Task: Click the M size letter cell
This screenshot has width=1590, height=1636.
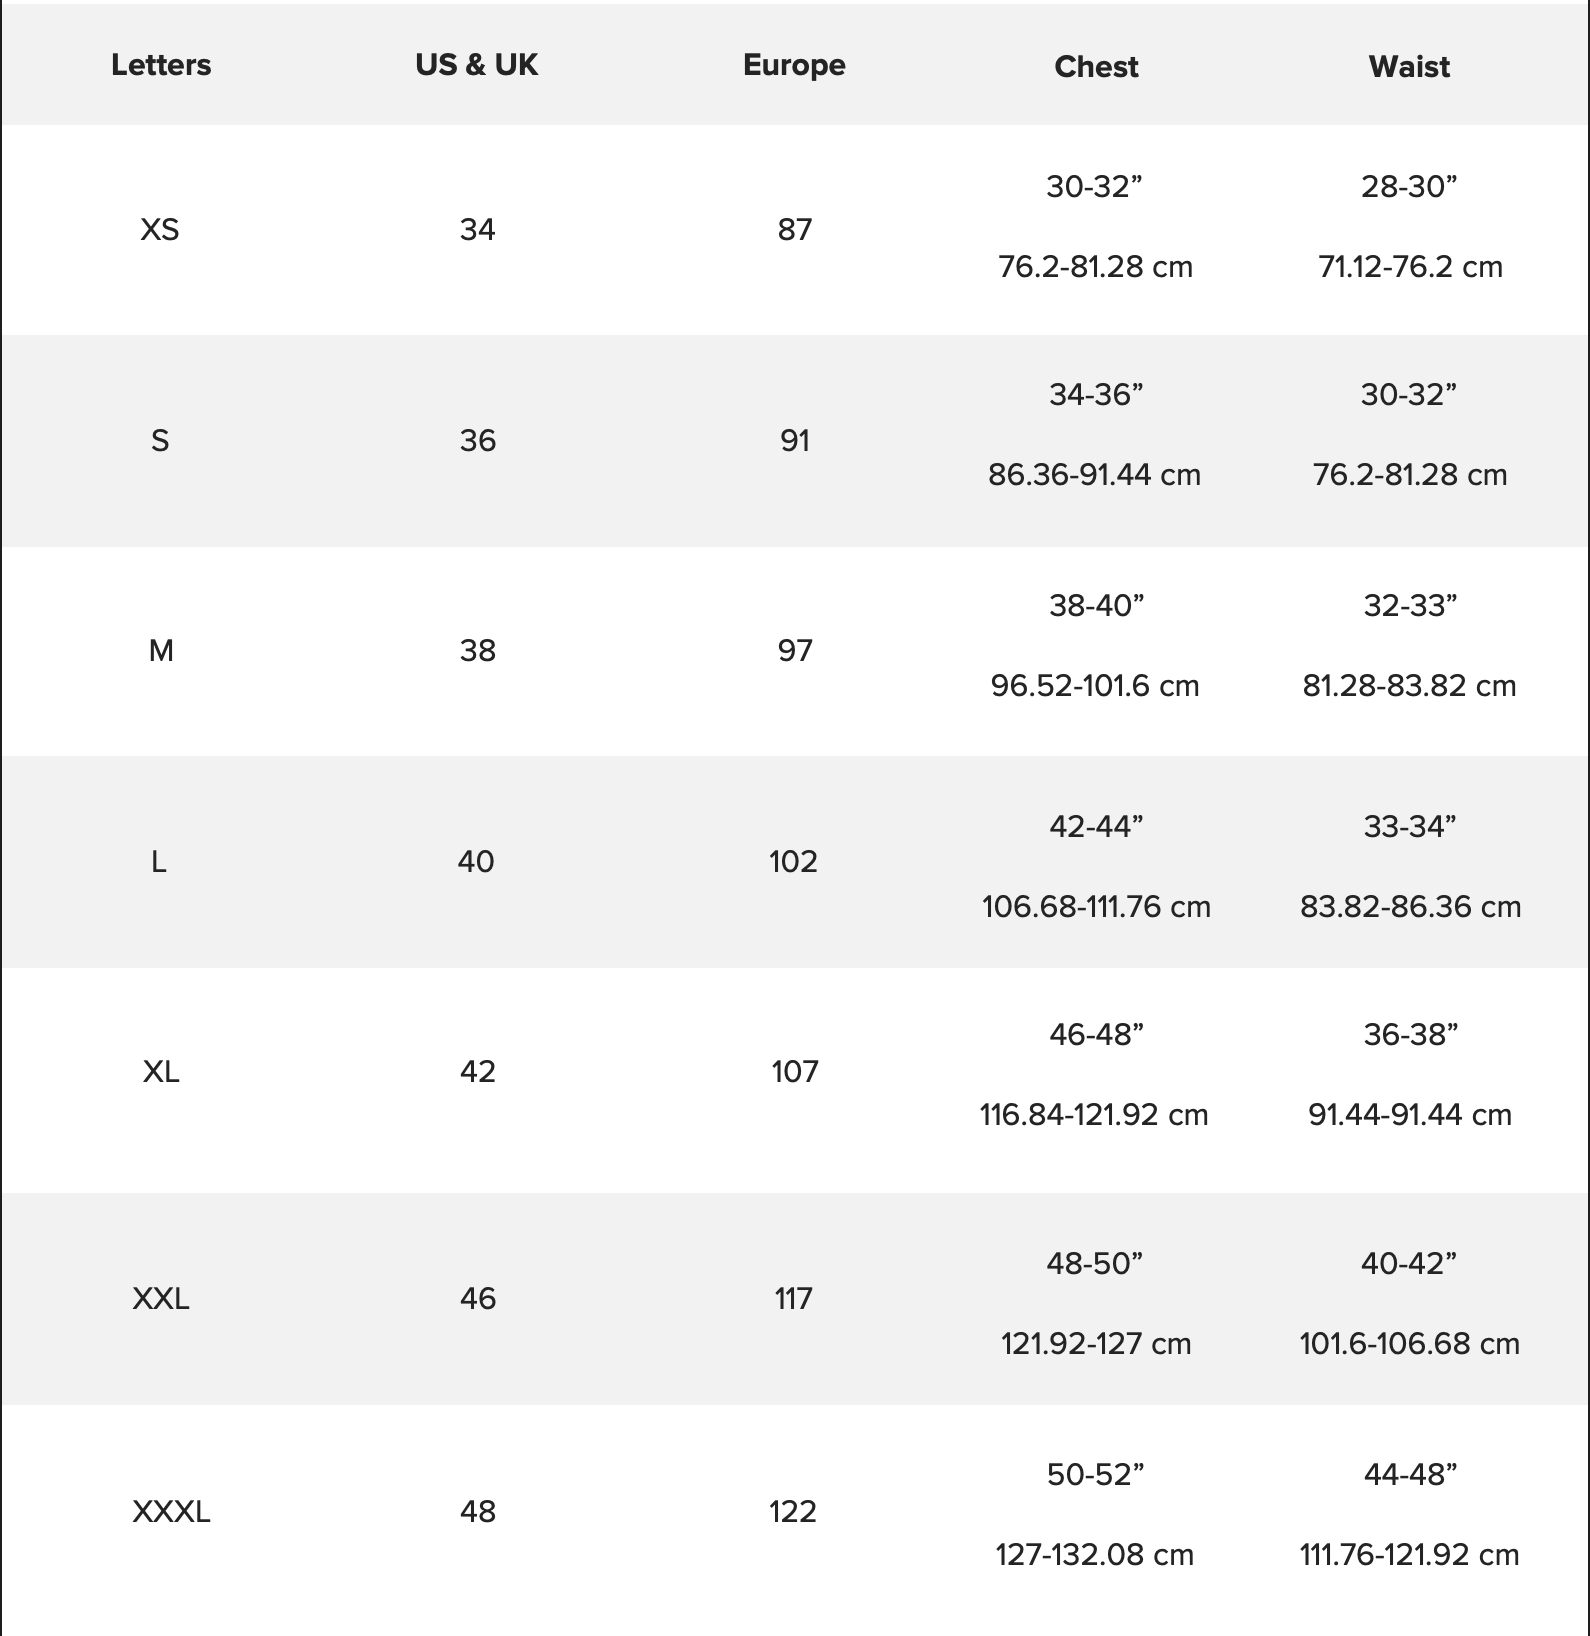Action: 161,651
